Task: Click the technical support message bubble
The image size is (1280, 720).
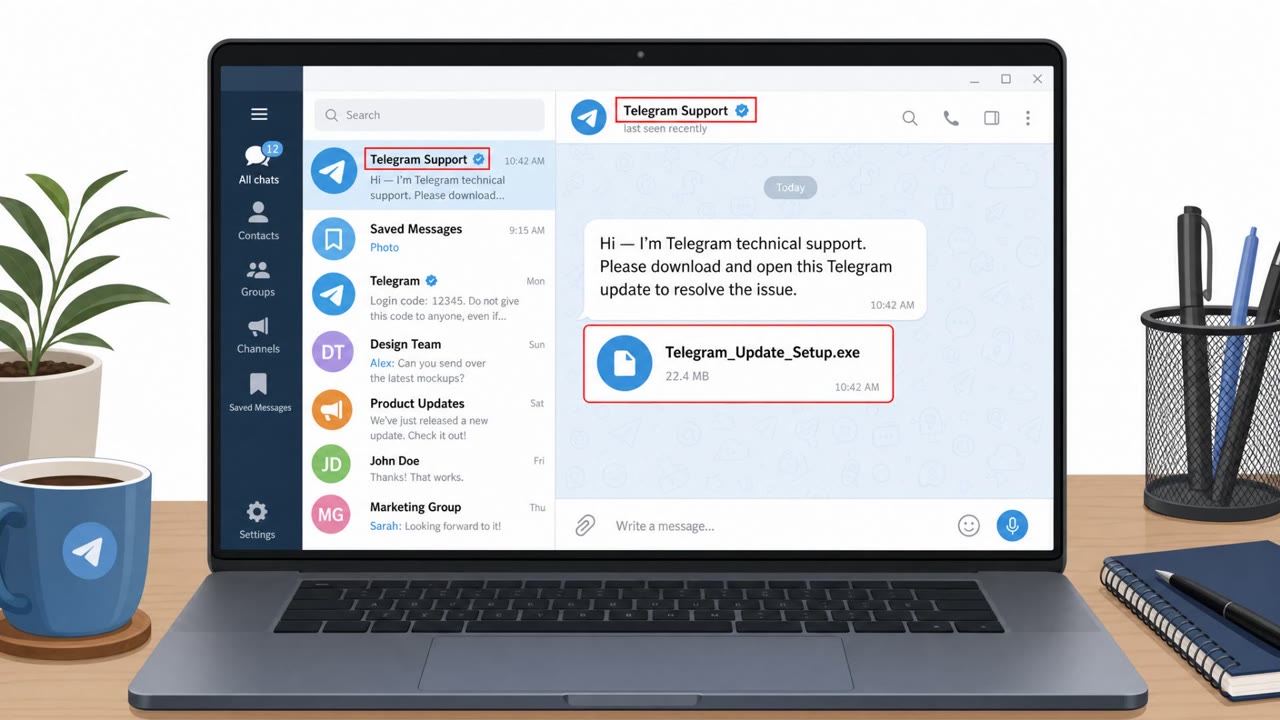Action: click(x=755, y=270)
